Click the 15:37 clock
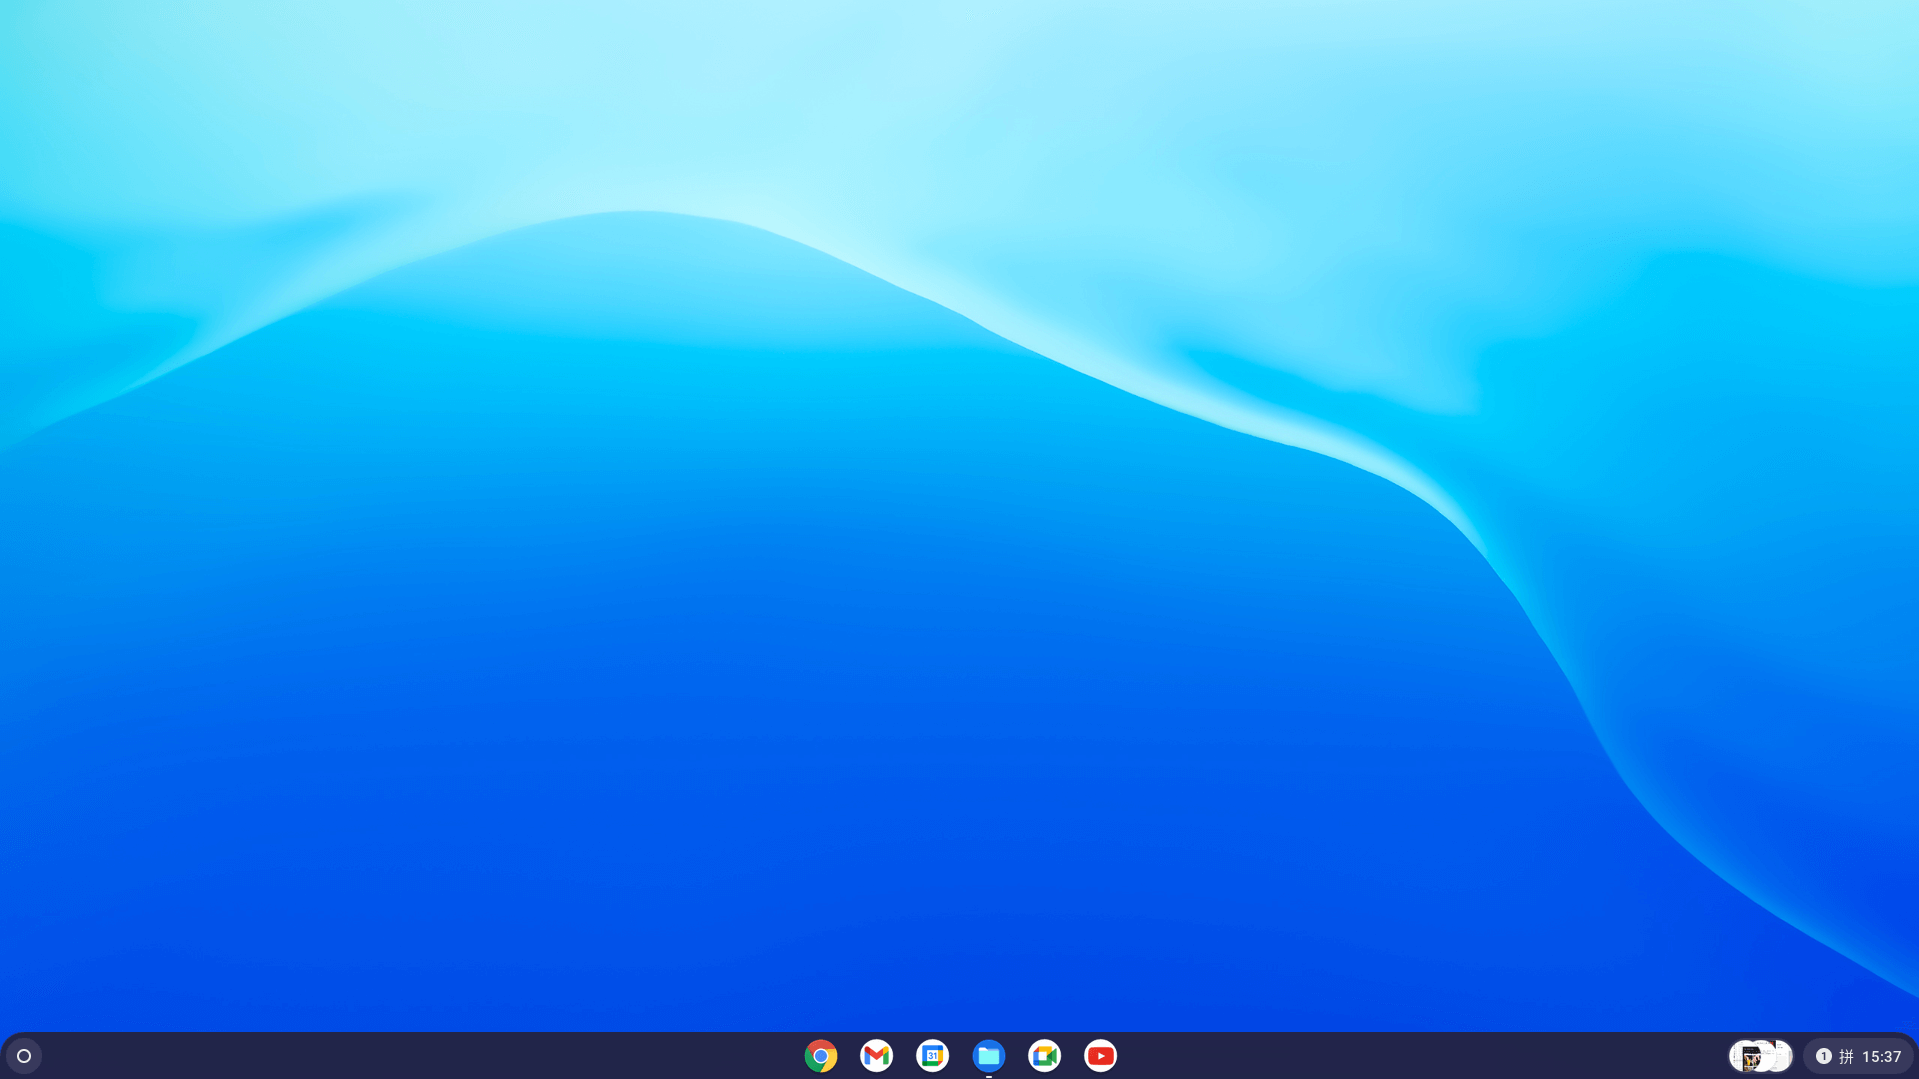 point(1881,1057)
